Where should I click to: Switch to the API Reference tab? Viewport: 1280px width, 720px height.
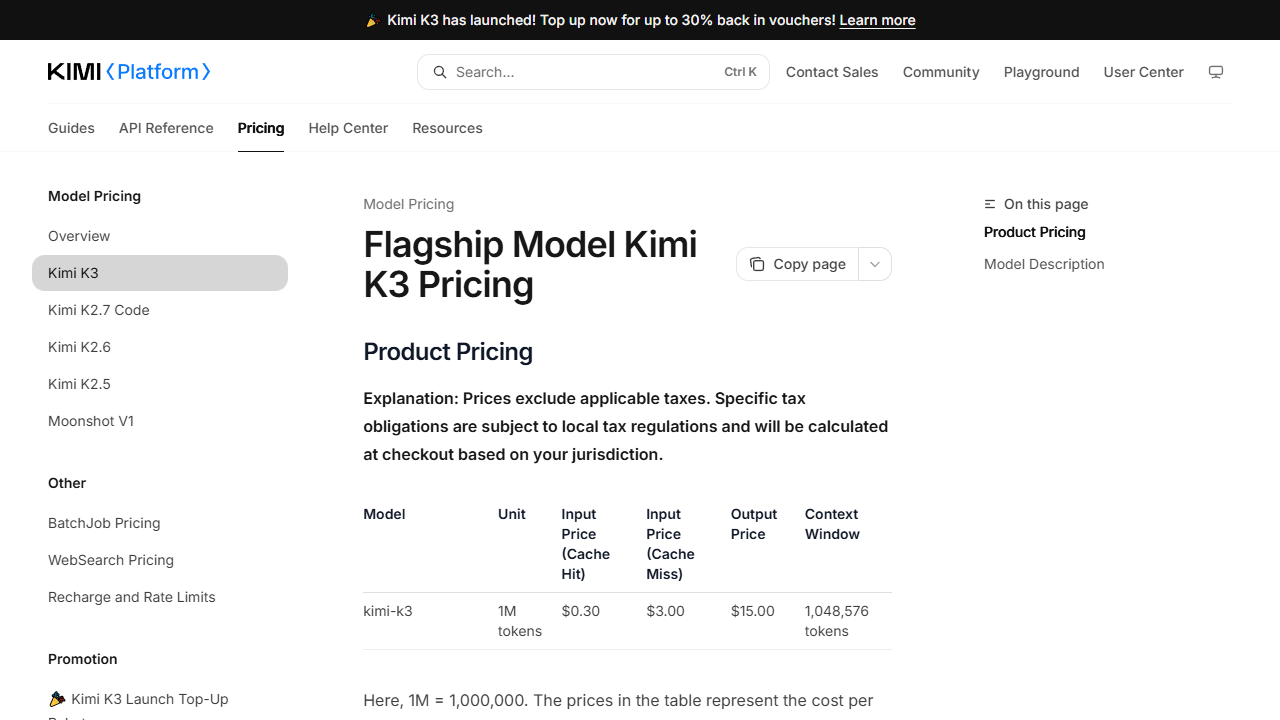166,128
